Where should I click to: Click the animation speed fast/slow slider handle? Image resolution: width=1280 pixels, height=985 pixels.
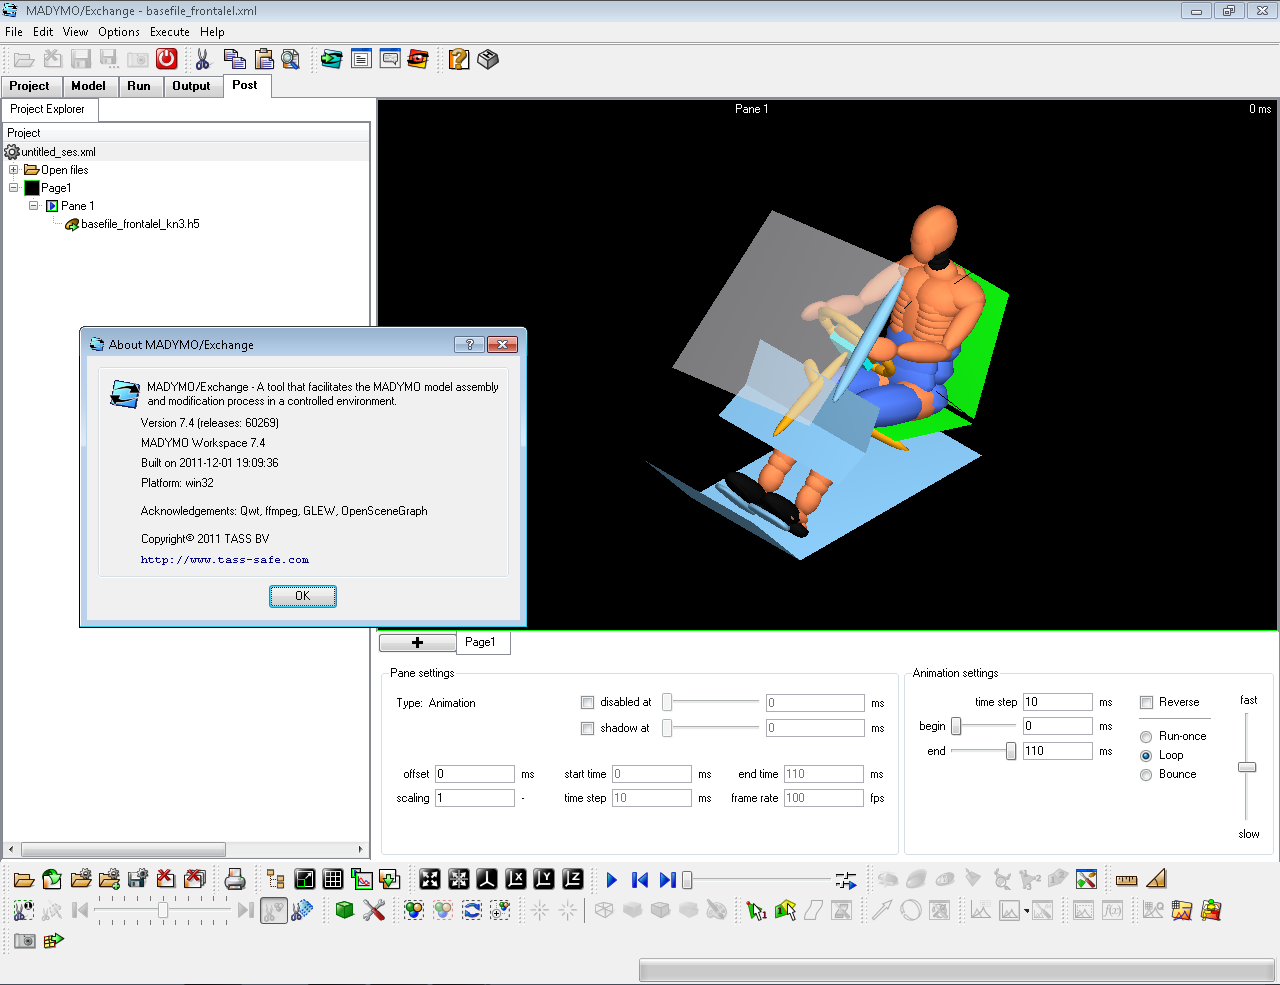[1246, 767]
